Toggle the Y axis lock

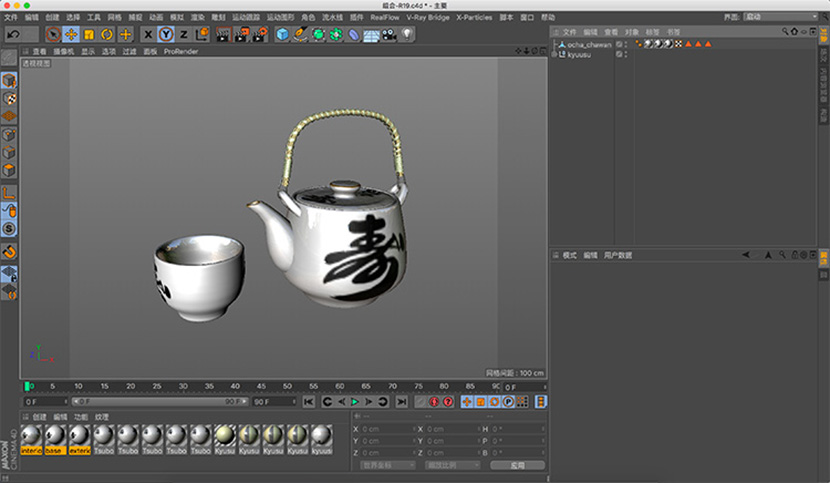(x=166, y=35)
